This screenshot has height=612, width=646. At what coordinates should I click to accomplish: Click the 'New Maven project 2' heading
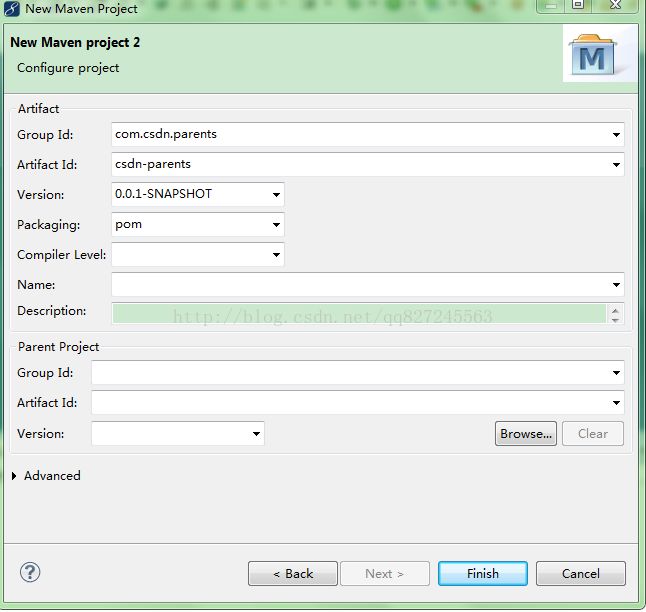(75, 42)
